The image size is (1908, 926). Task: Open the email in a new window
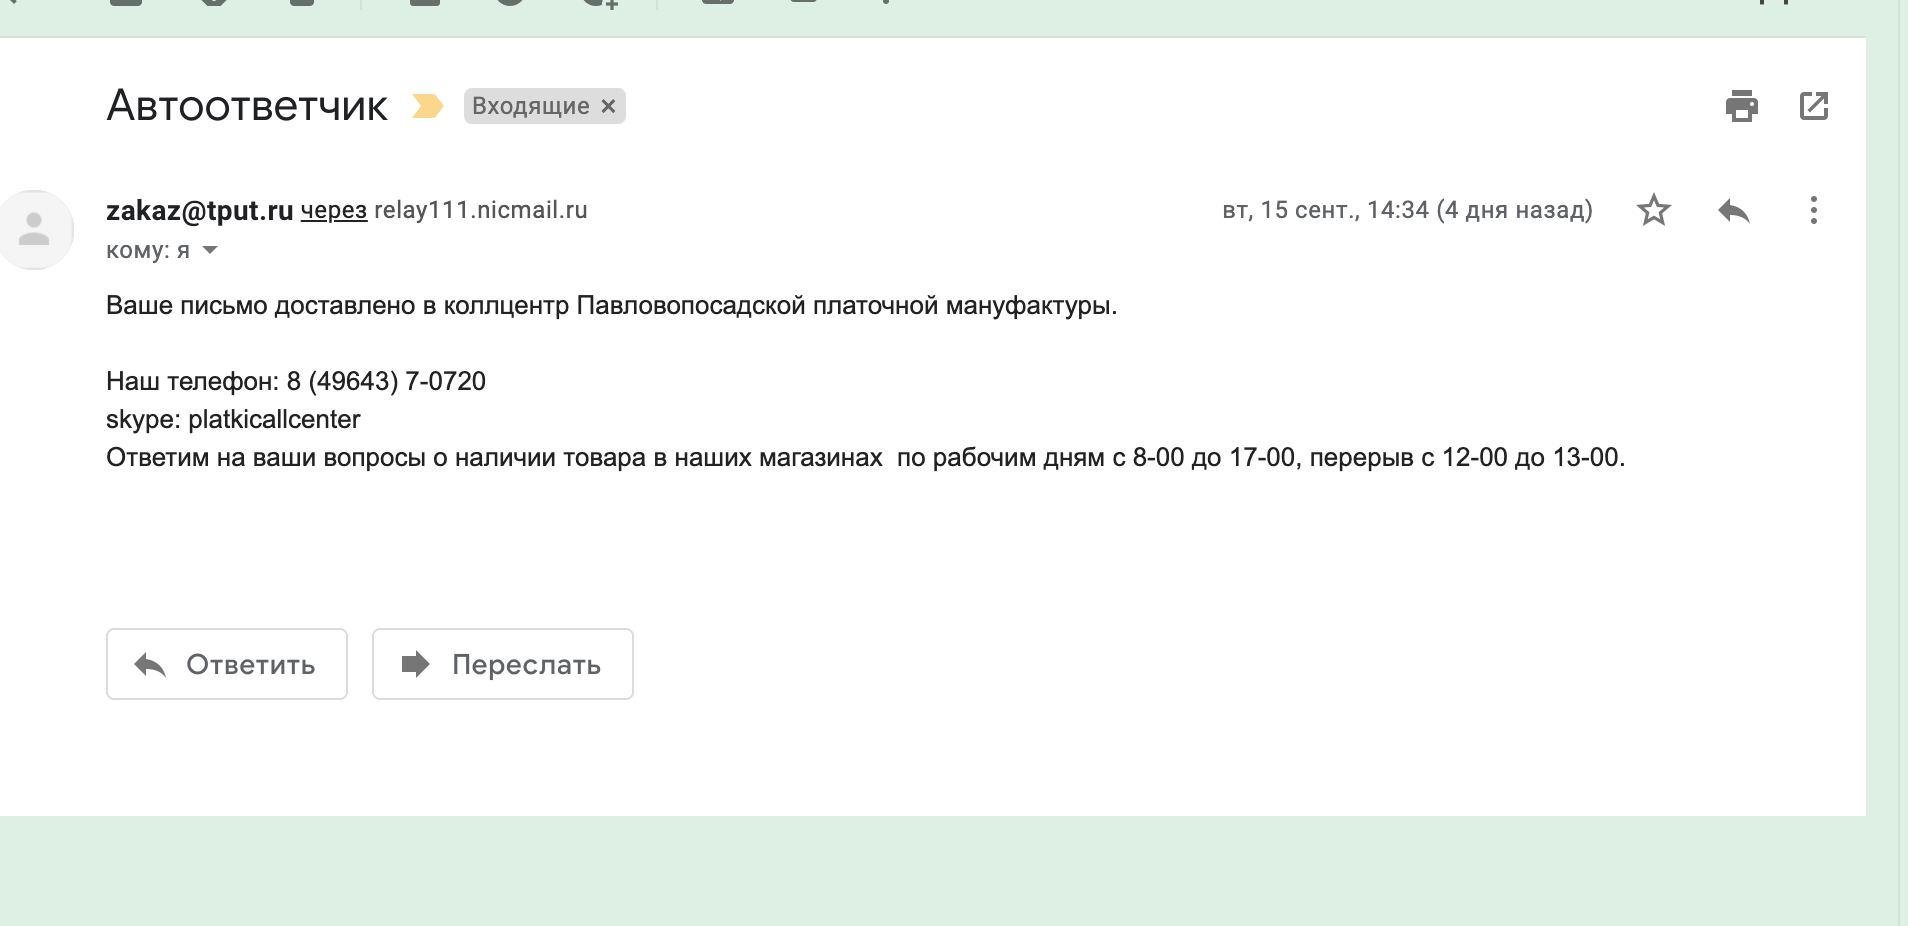(1813, 106)
